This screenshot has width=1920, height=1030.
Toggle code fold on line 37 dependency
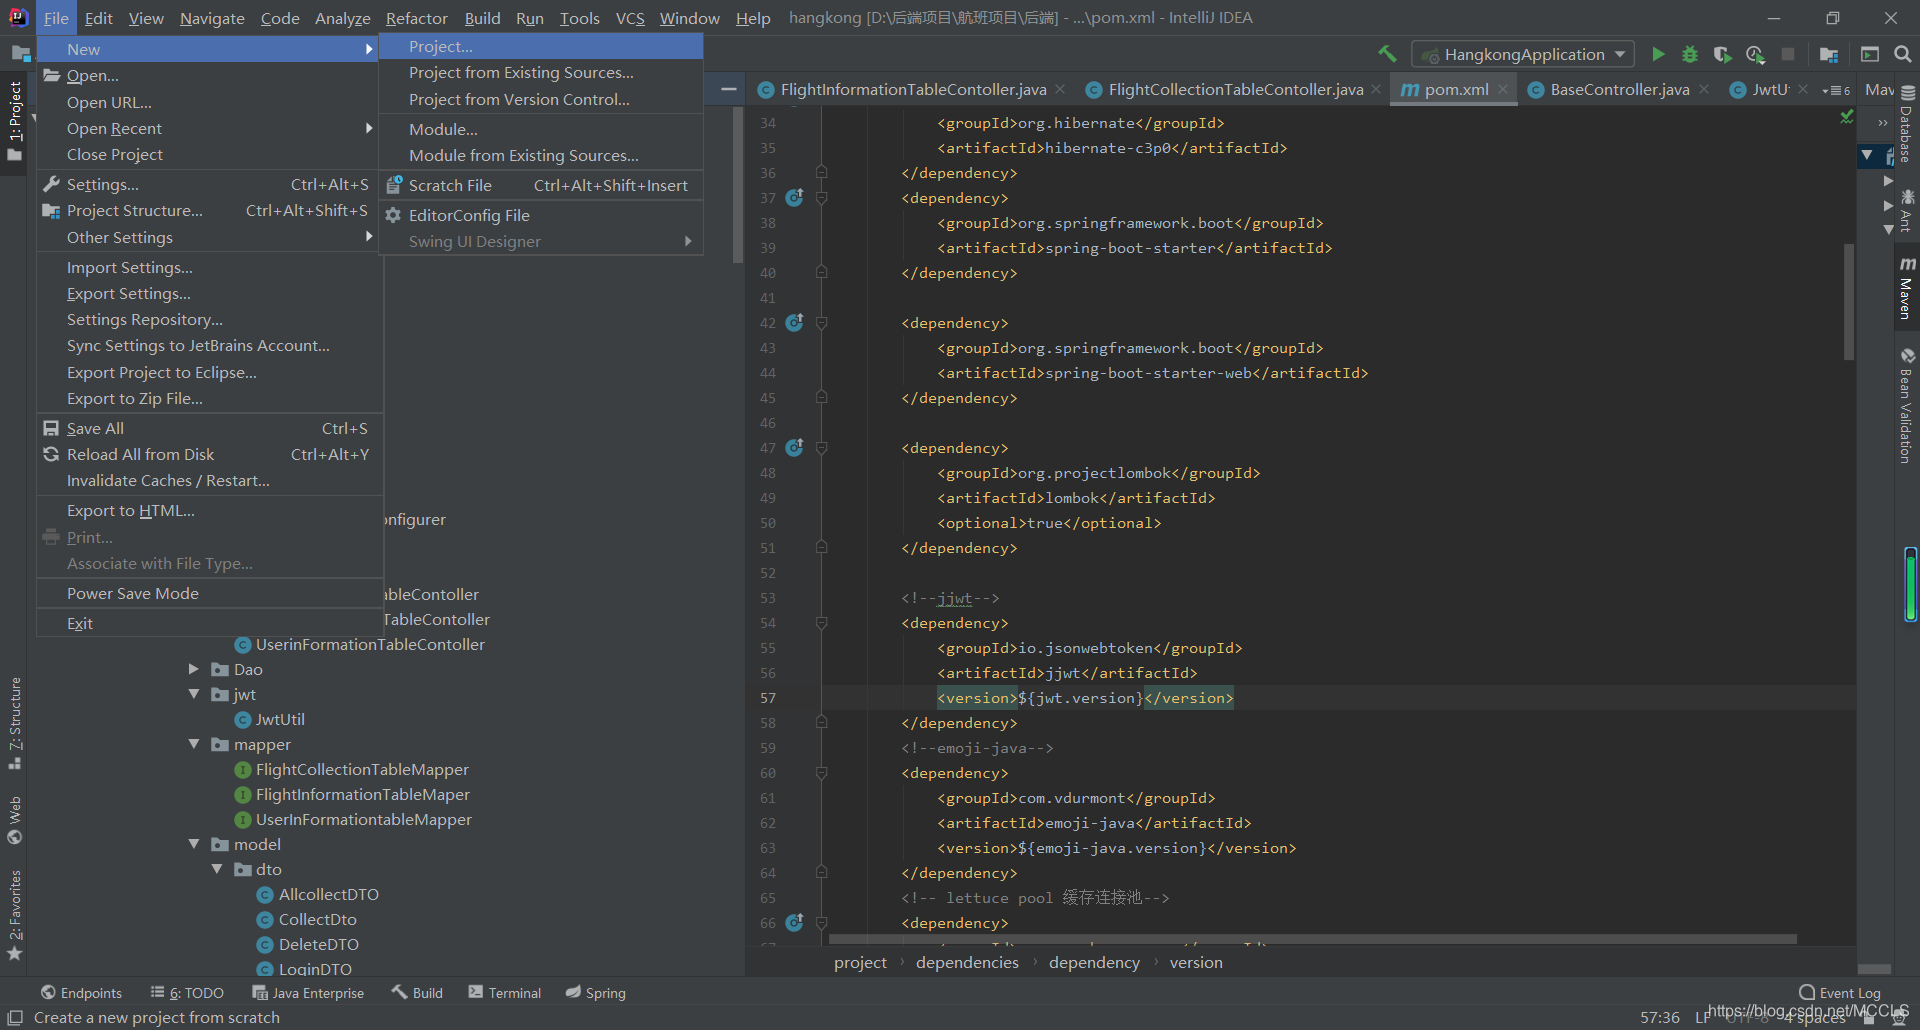coord(821,198)
